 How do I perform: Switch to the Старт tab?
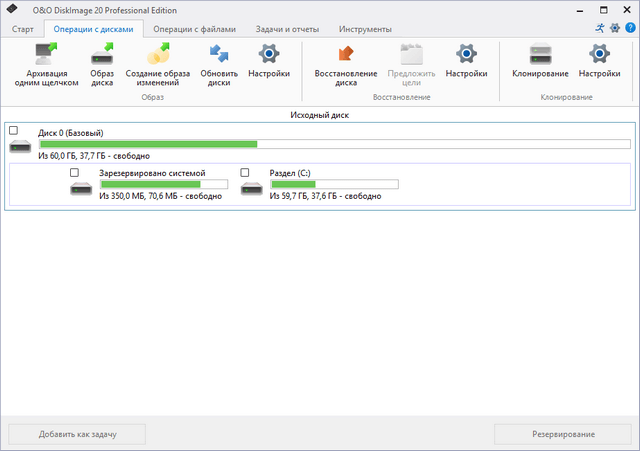(23, 29)
